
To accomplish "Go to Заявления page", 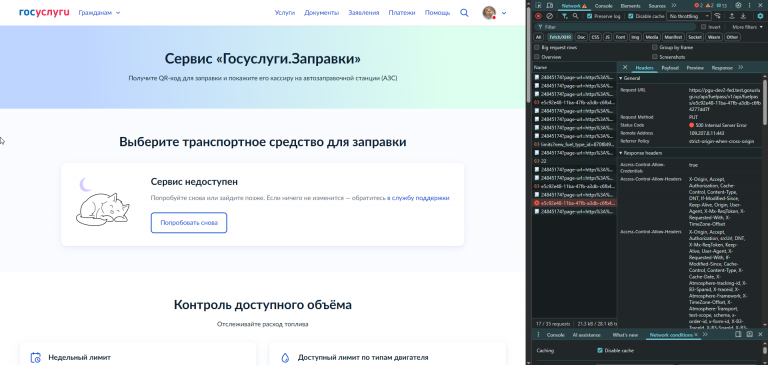I will coord(363,13).
